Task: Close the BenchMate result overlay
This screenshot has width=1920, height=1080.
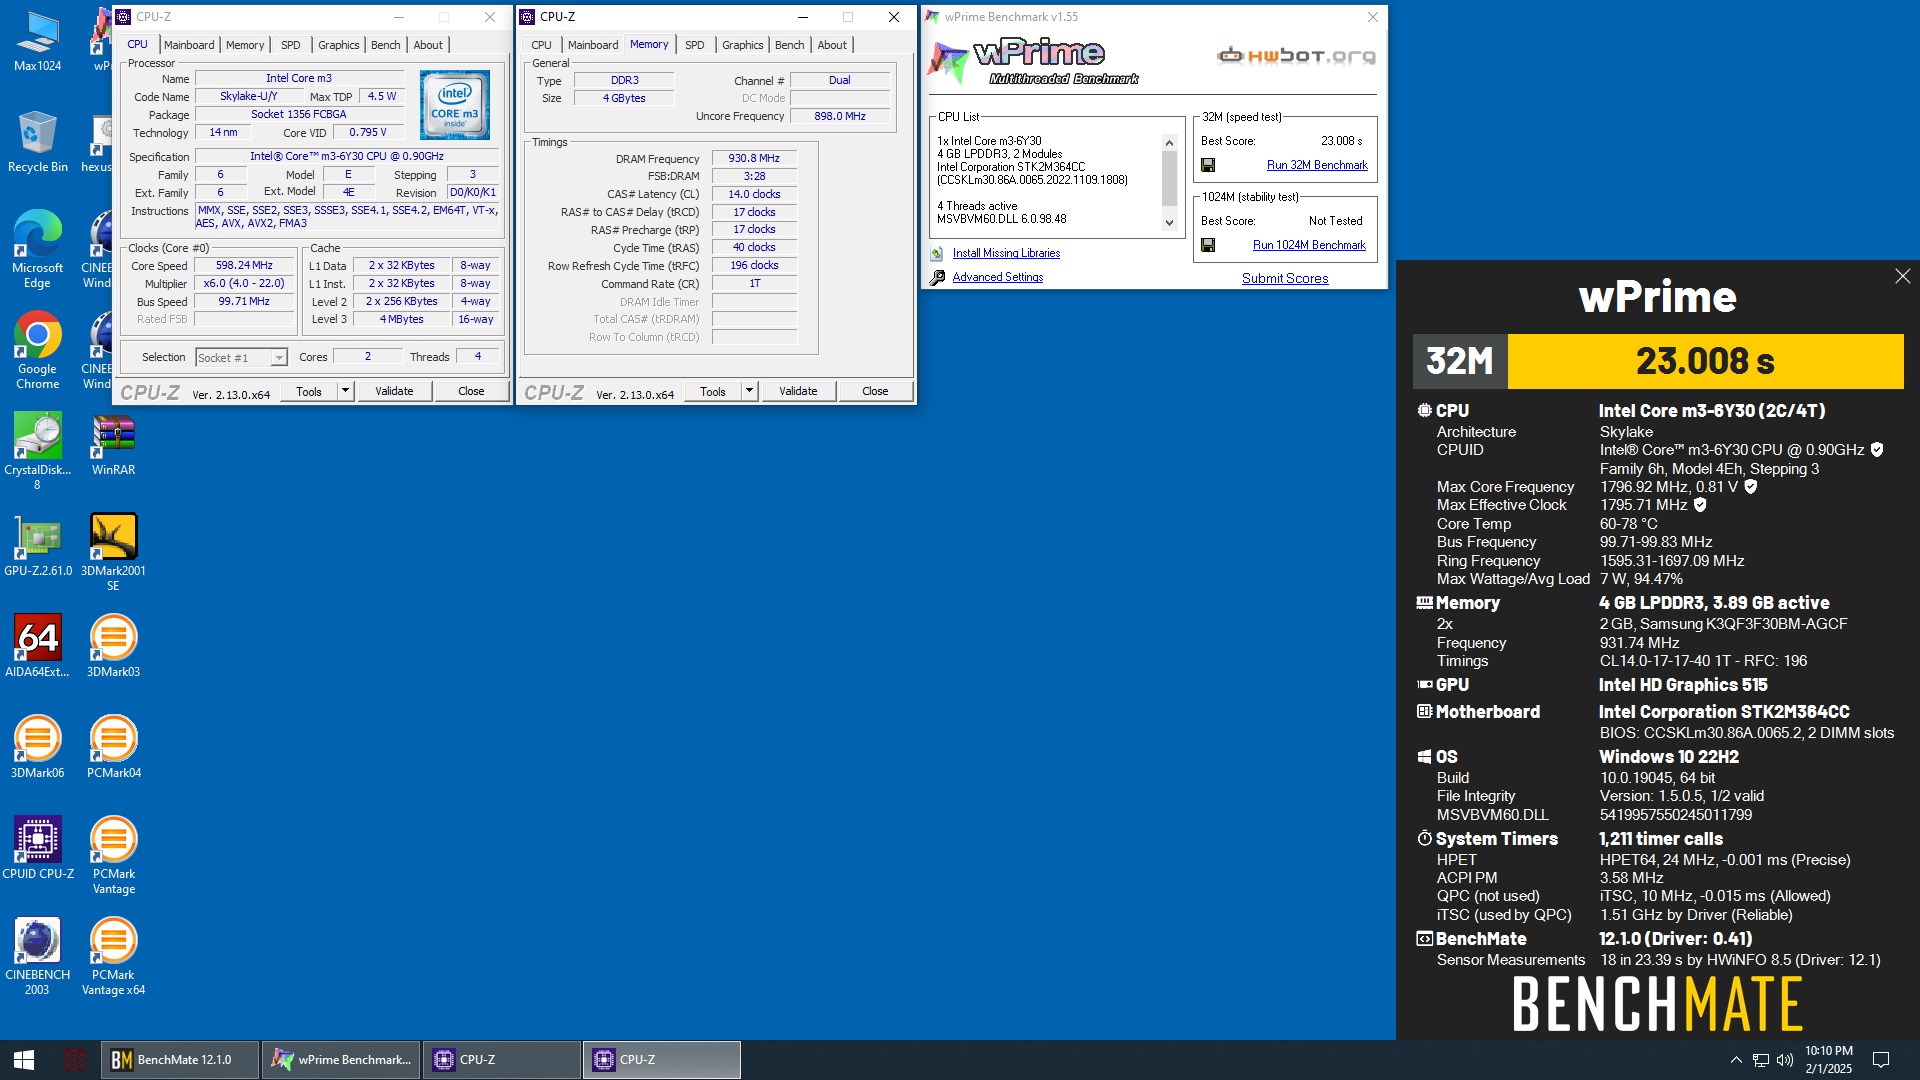Action: tap(1902, 276)
